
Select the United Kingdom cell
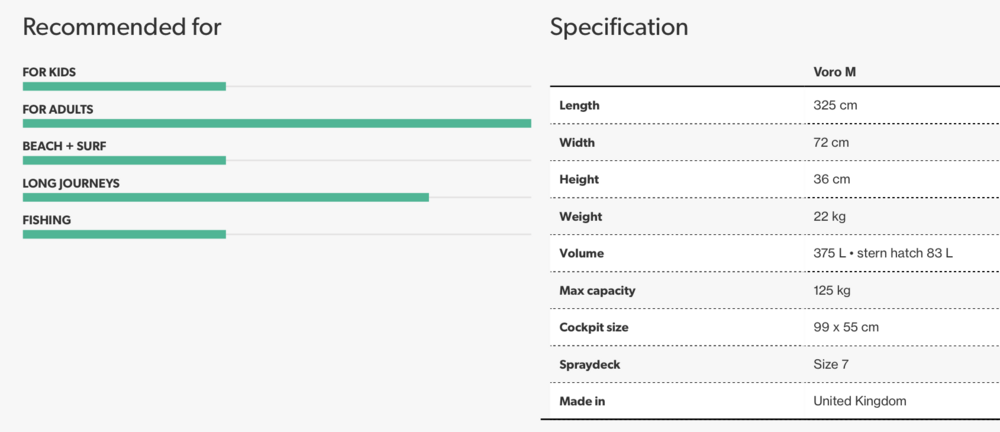click(860, 401)
